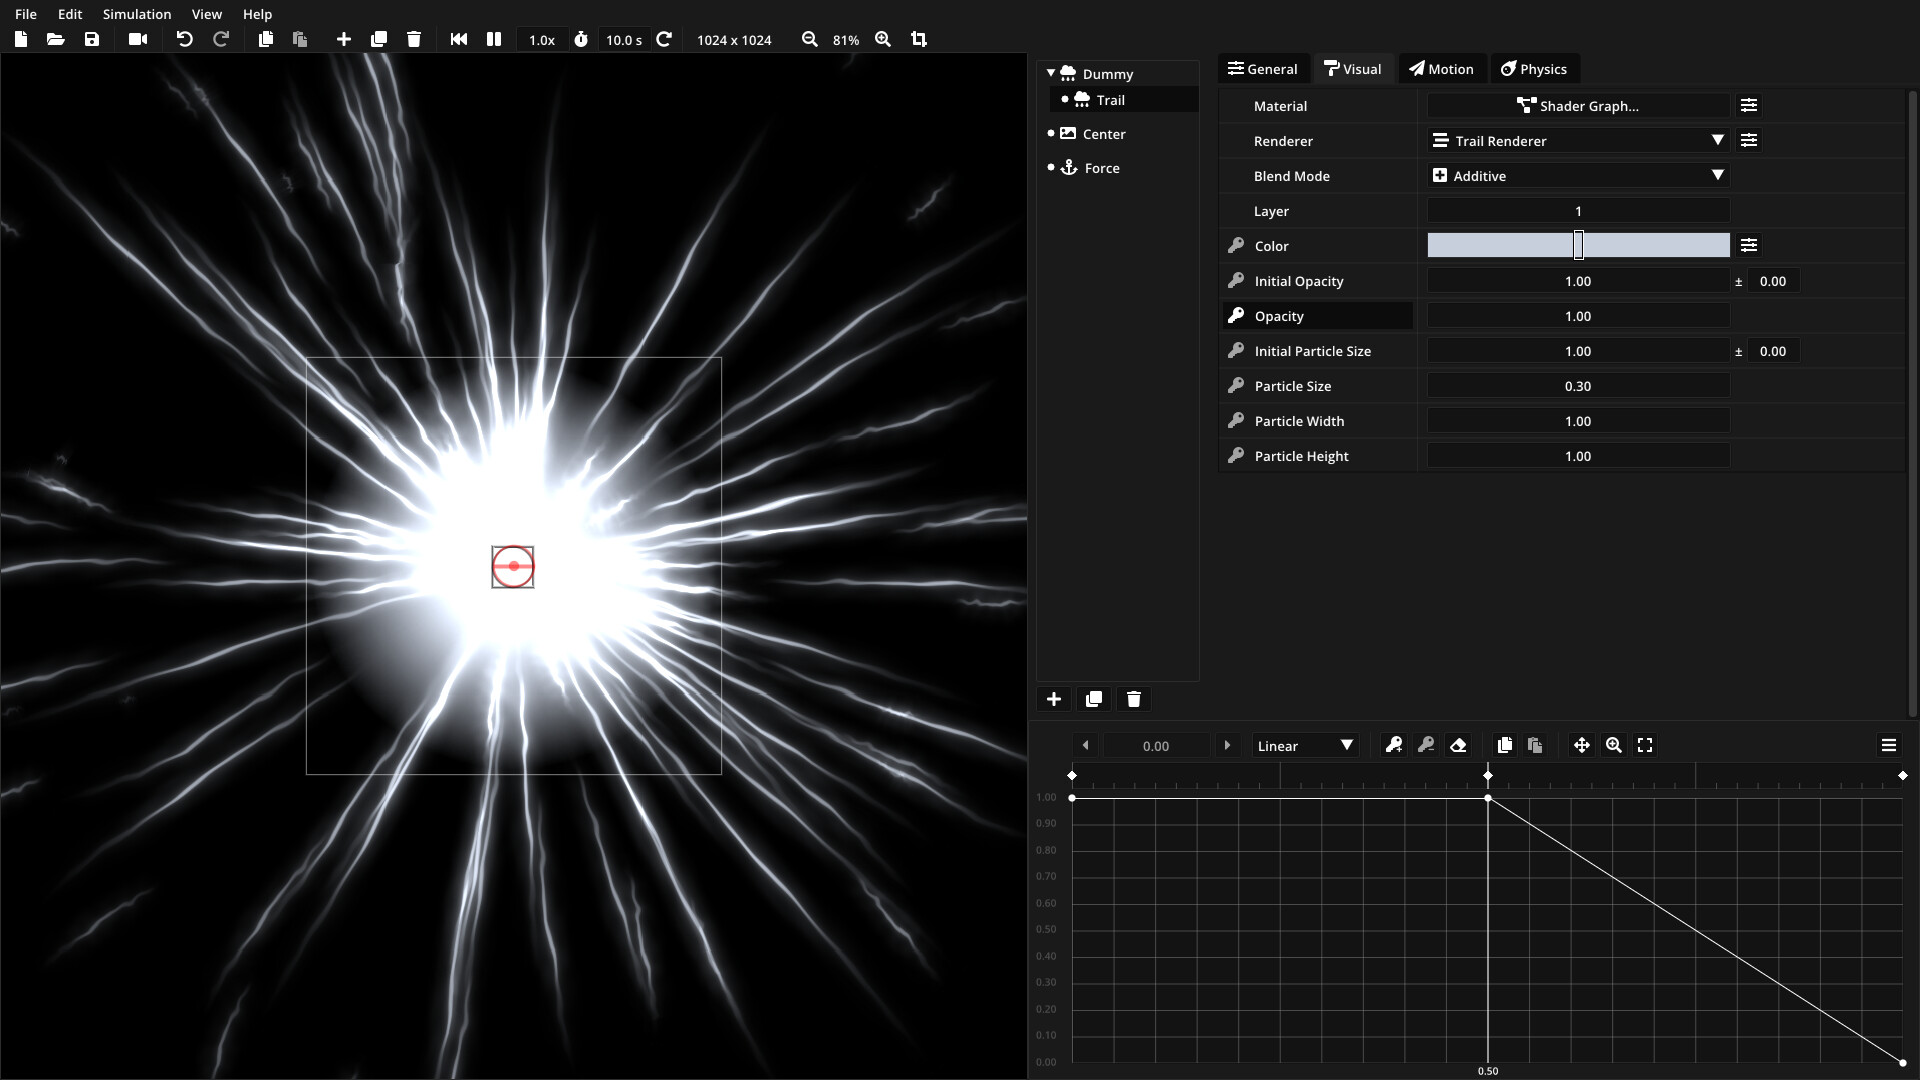The height and width of the screenshot is (1080, 1920).
Task: Click the undo arrow icon
Action: coord(184,39)
